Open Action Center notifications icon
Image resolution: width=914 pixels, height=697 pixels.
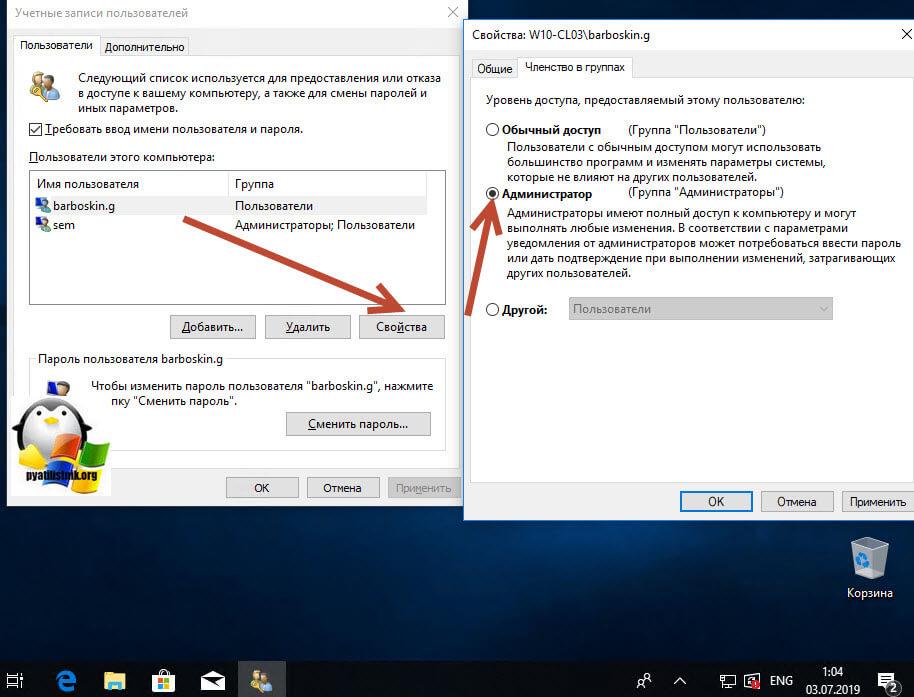click(888, 681)
